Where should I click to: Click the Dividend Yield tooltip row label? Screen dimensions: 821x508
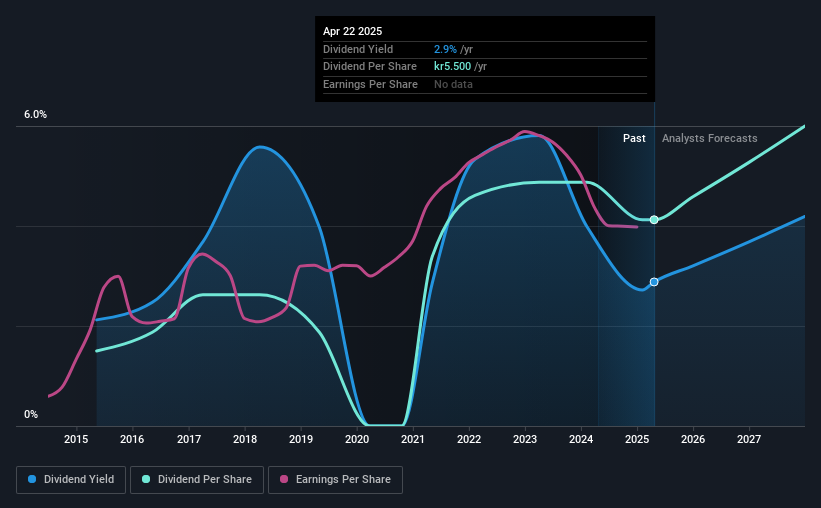coord(358,49)
